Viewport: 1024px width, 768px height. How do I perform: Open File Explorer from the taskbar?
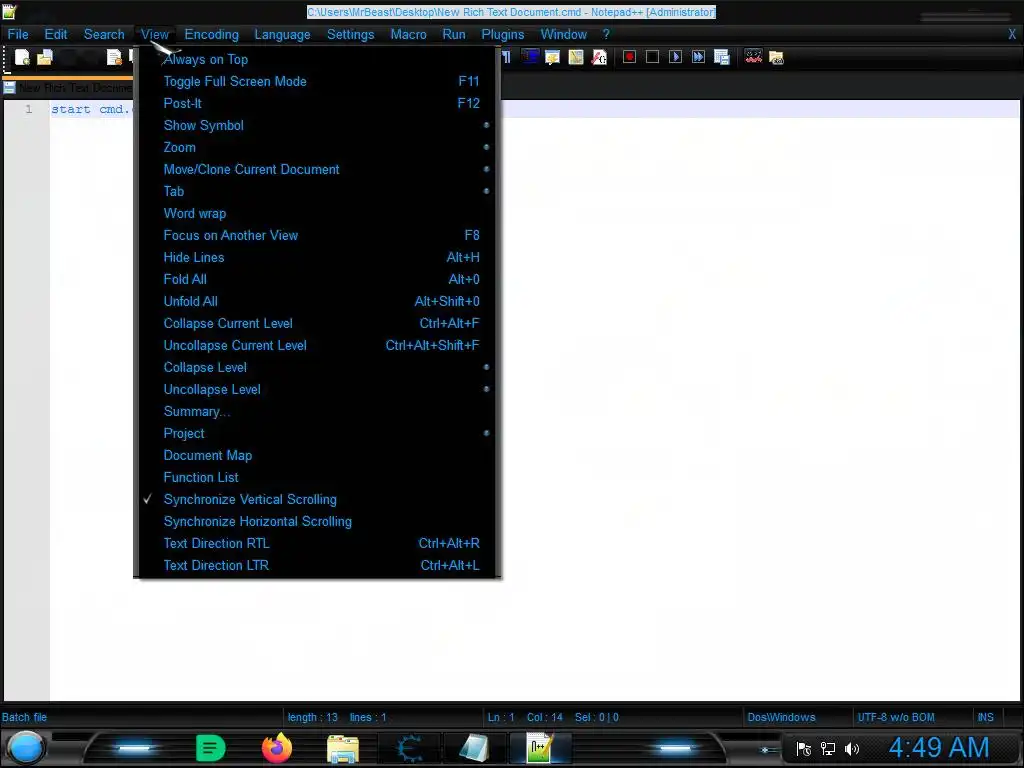point(343,749)
